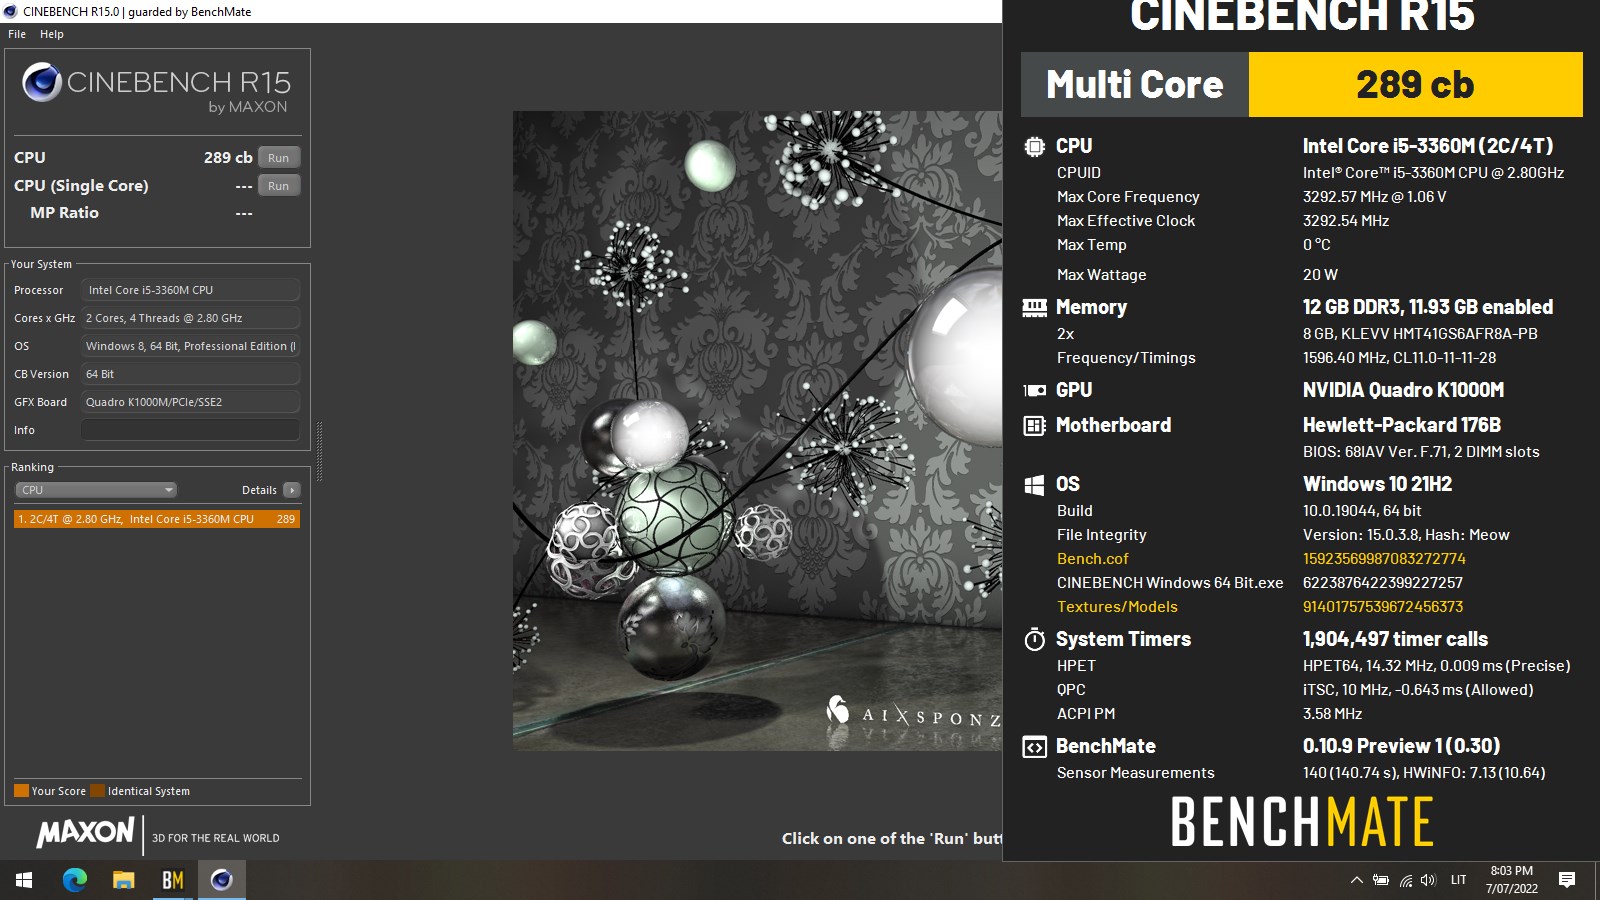Click the Cores x GHz field
Viewport: 1600px width, 900px height.
point(190,318)
